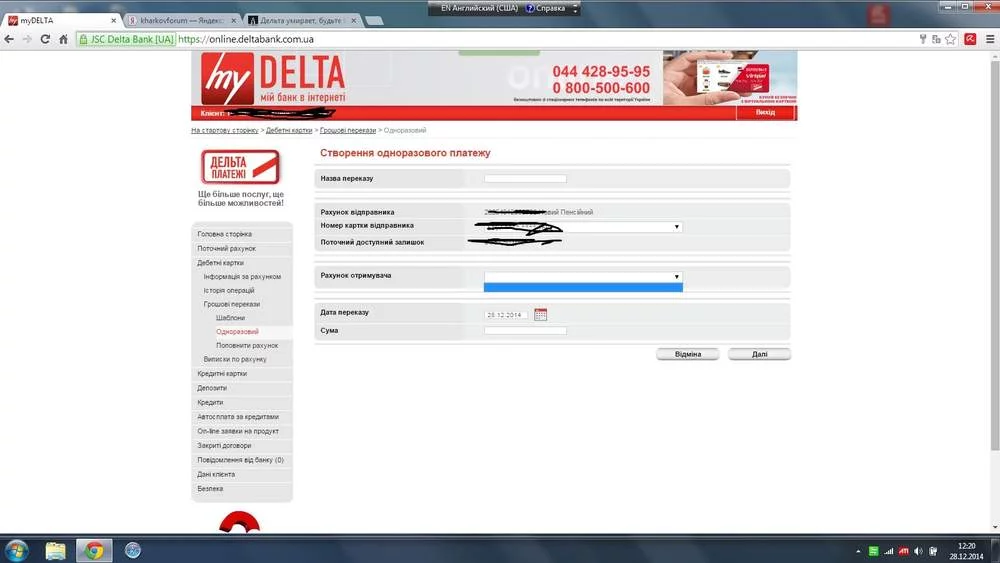Image resolution: width=1000 pixels, height=563 pixels.
Task: Open the browser home page icon
Action: tap(63, 39)
